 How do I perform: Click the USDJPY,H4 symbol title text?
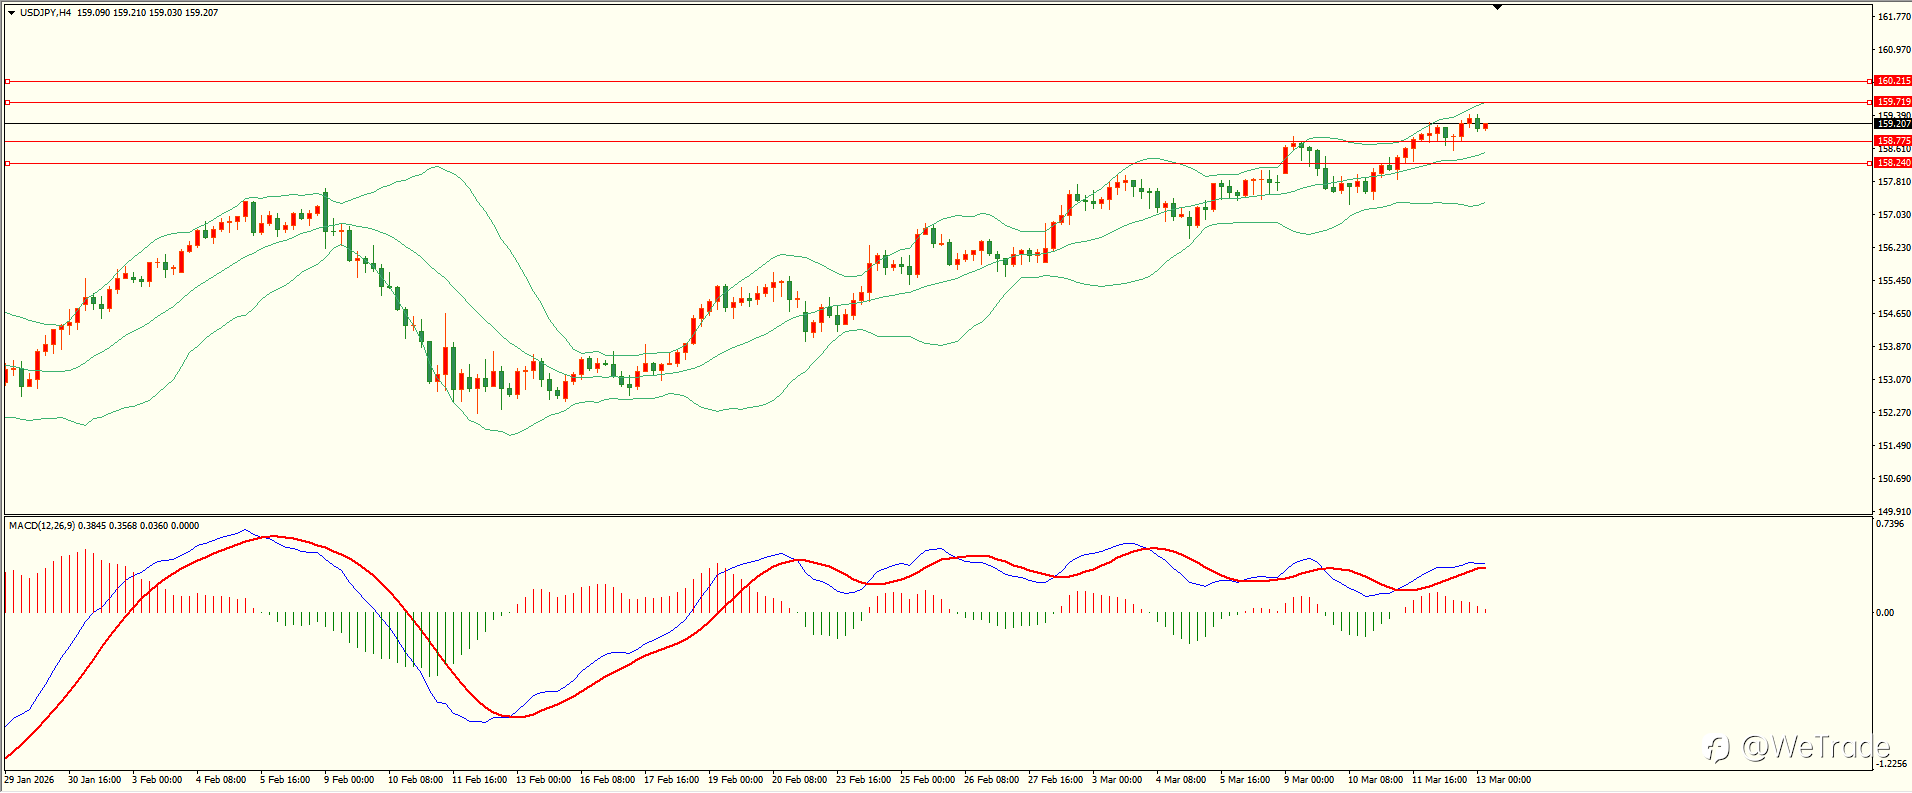(x=45, y=13)
